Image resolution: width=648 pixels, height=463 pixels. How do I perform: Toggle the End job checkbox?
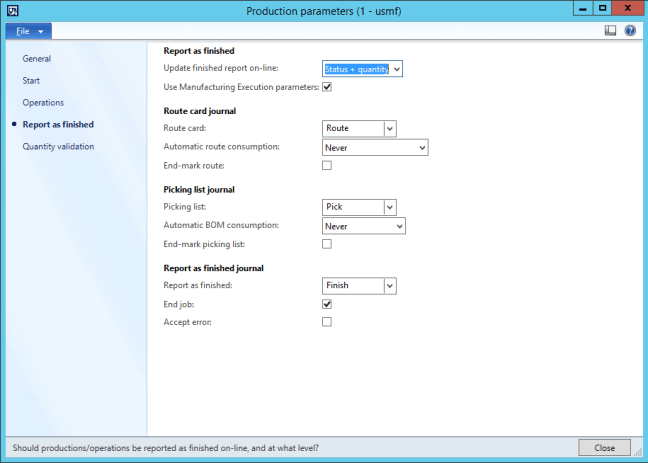327,304
